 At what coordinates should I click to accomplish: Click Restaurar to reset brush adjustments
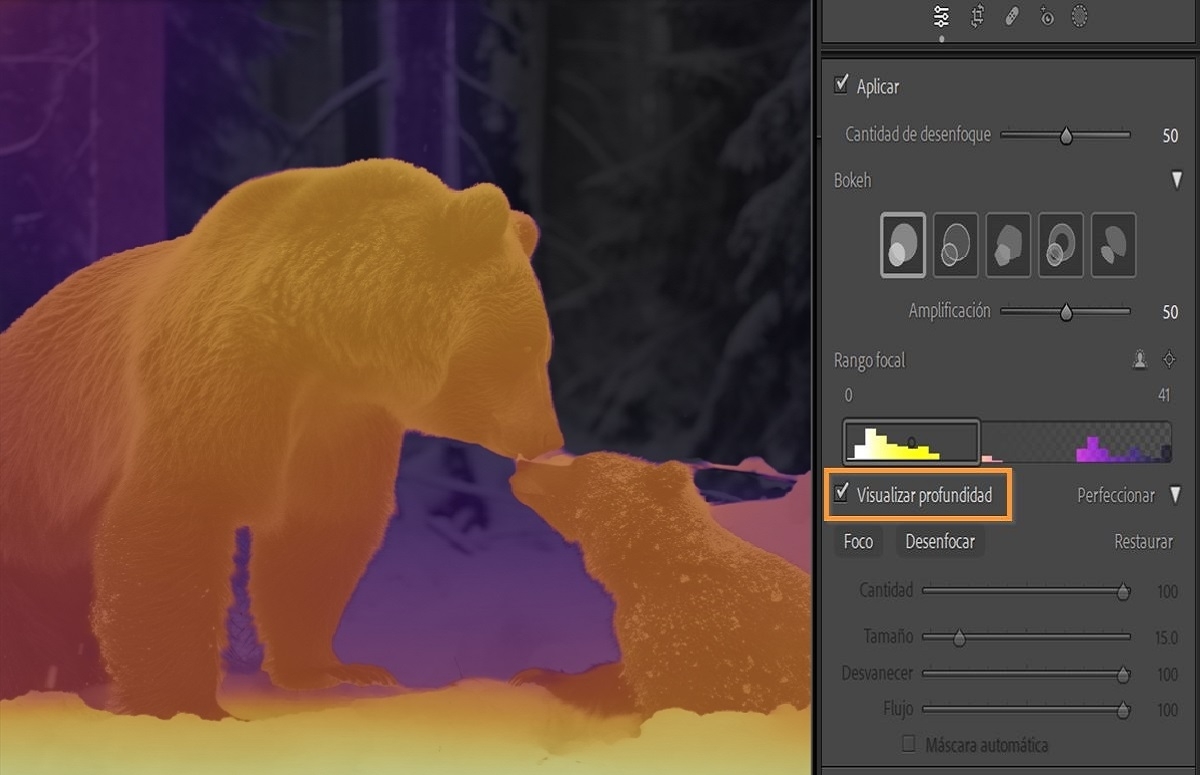pyautogui.click(x=1145, y=541)
